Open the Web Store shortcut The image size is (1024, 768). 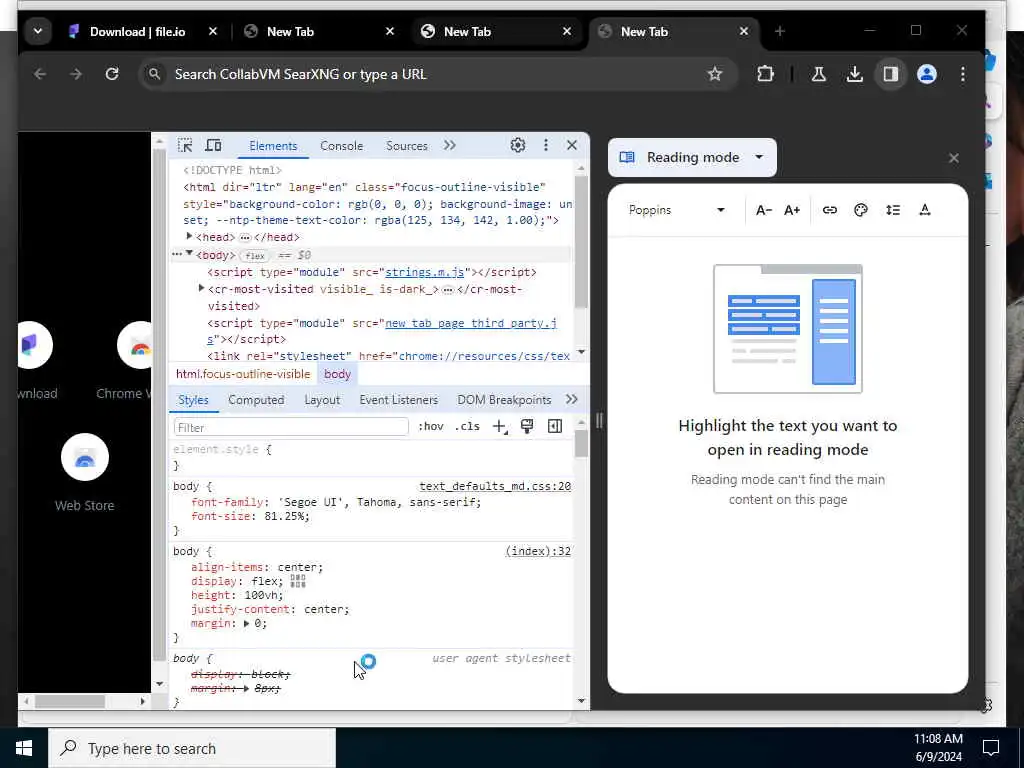tap(84, 471)
